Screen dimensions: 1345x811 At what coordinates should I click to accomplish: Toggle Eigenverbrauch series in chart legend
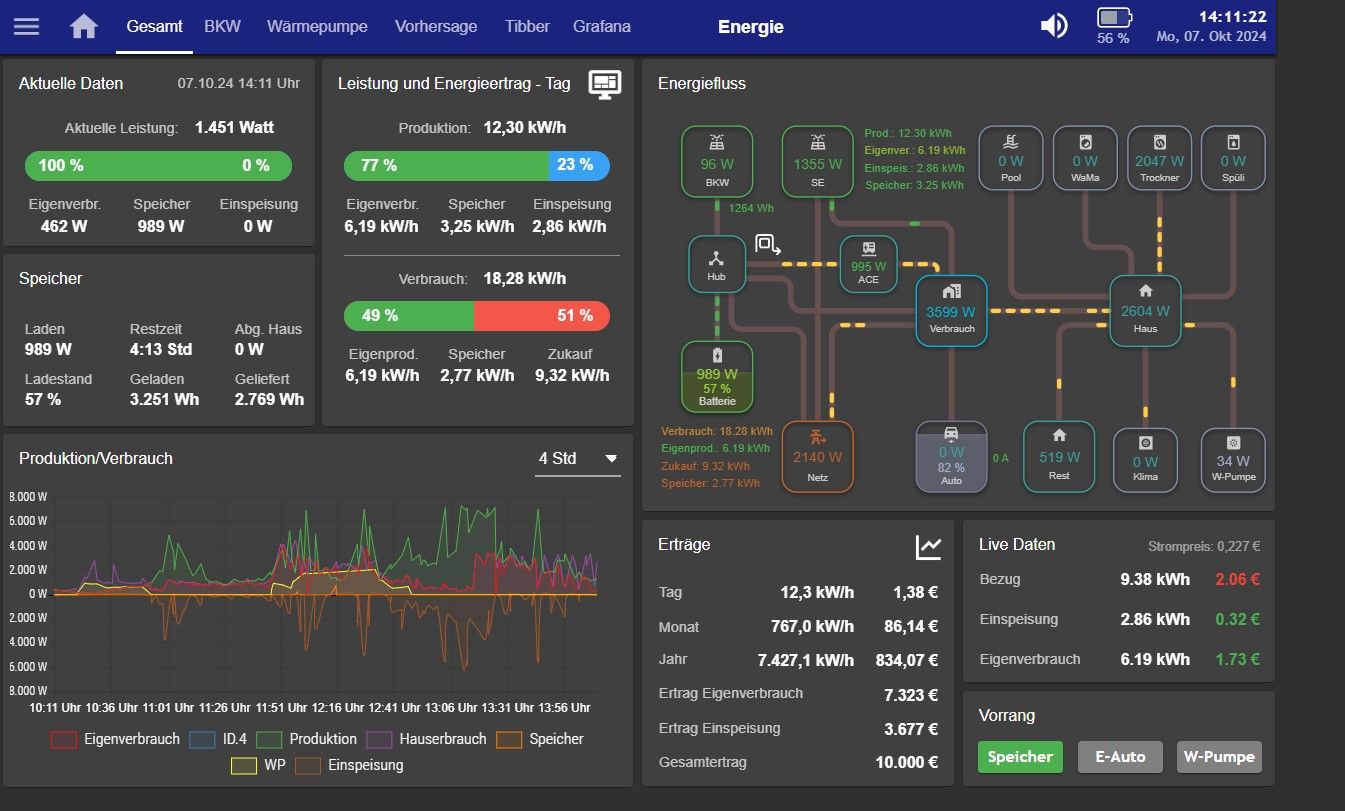116,739
